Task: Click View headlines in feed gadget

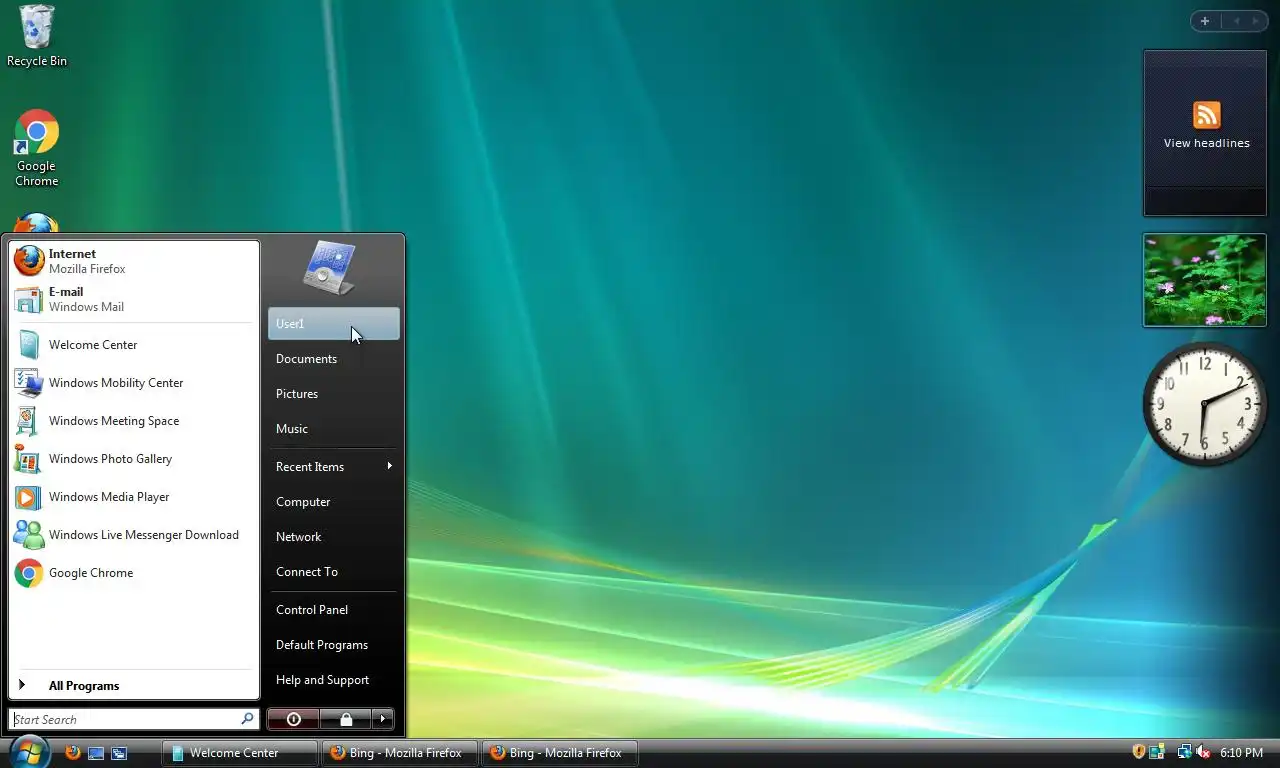Action: point(1206,143)
